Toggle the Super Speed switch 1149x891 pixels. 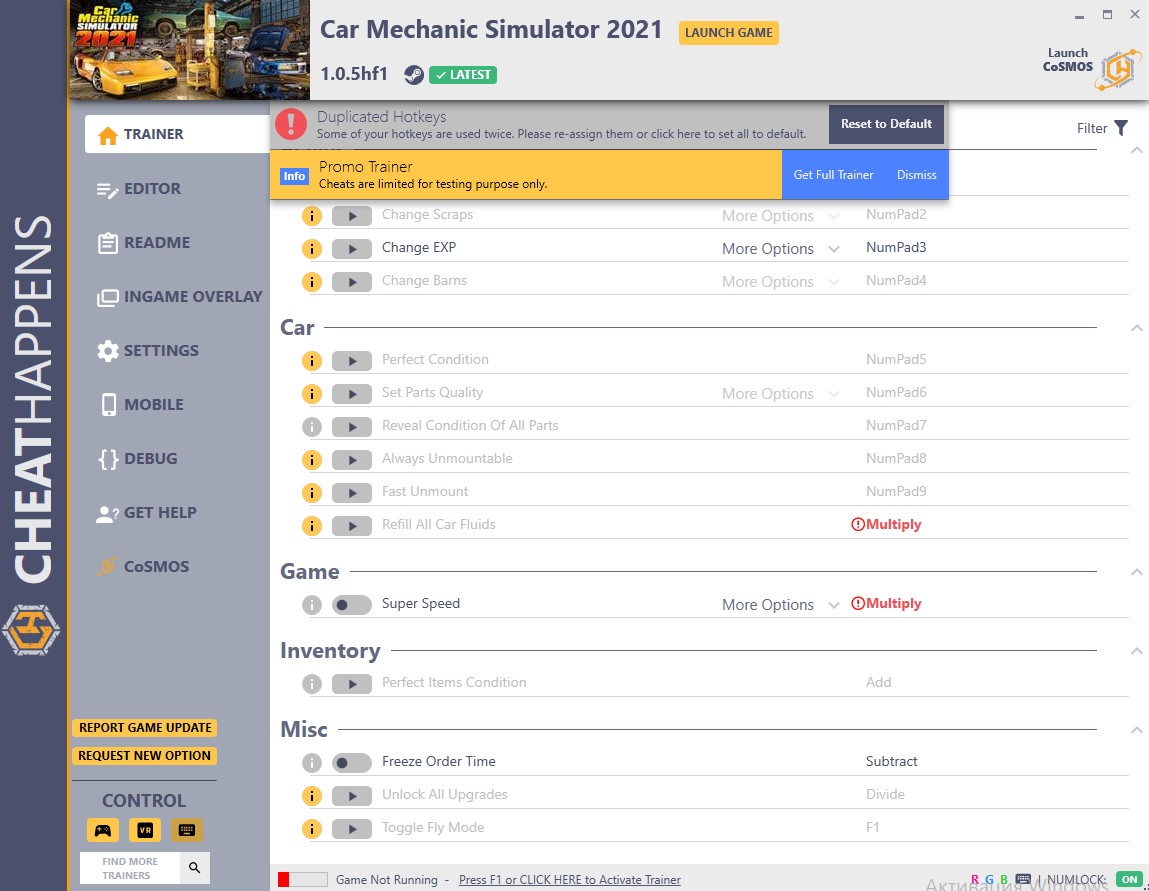click(x=352, y=605)
